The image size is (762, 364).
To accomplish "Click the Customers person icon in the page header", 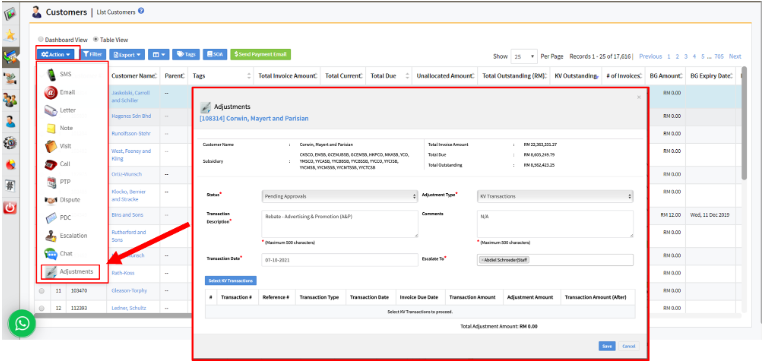I will pos(36,12).
